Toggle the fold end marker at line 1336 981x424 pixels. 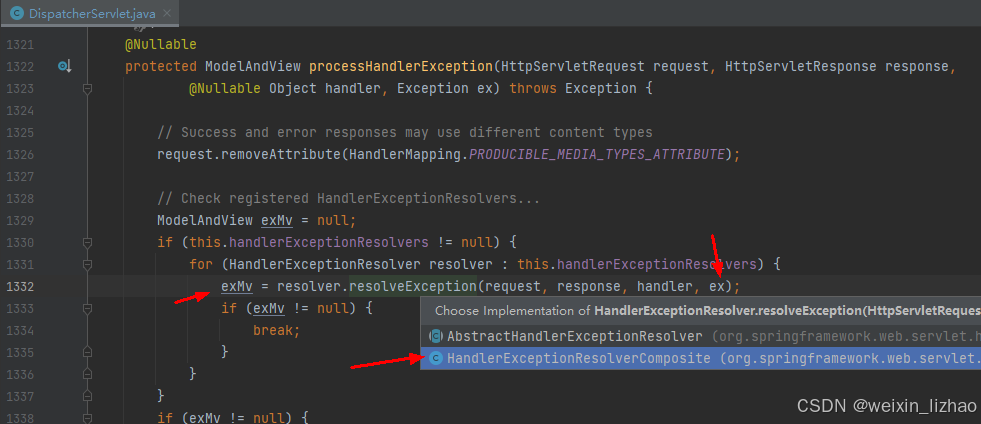[x=88, y=374]
